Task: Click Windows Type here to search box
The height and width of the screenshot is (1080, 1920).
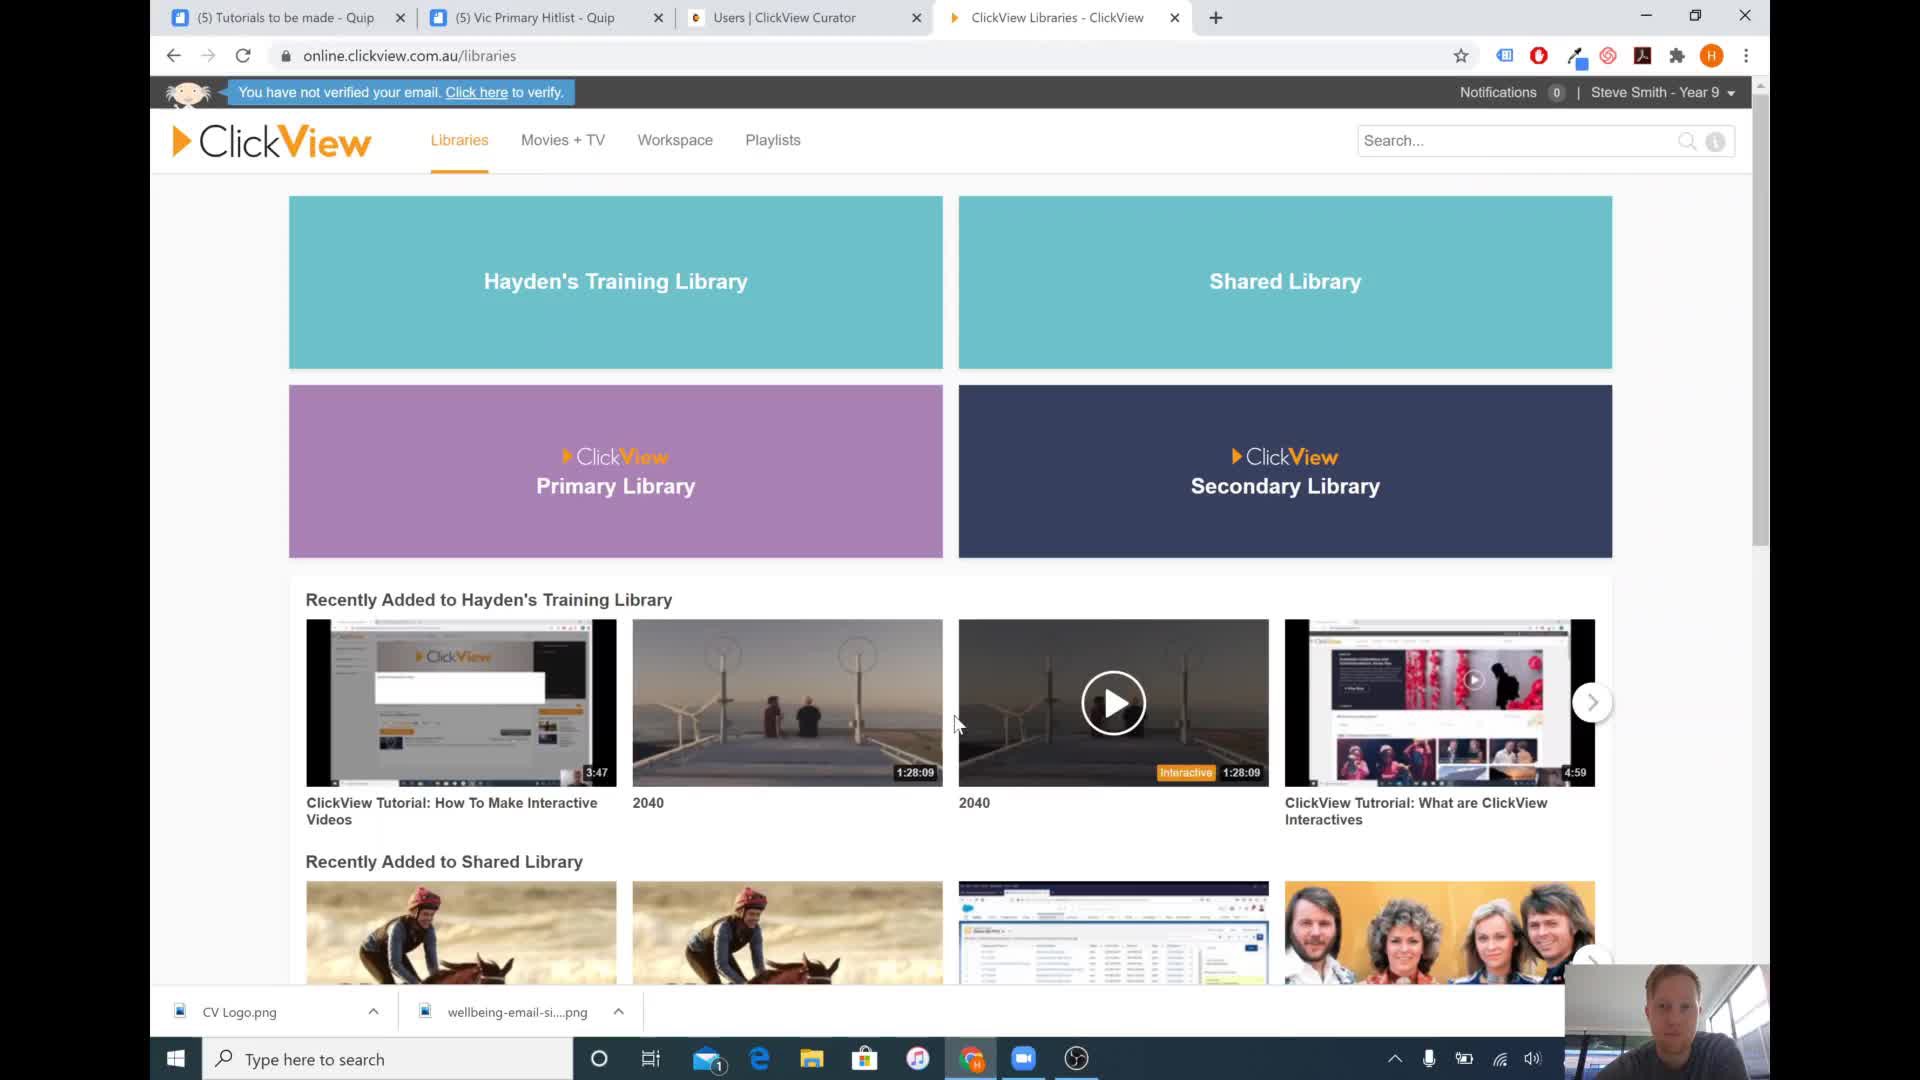Action: (x=388, y=1059)
